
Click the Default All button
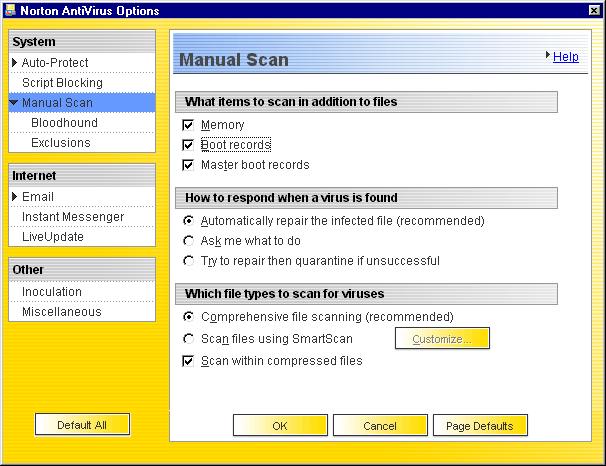pos(82,425)
